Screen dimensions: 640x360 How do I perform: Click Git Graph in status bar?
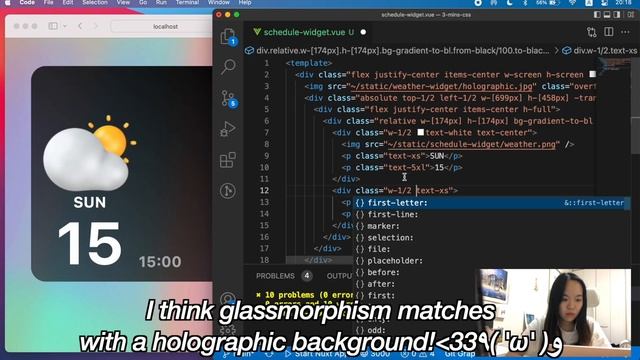(460, 354)
